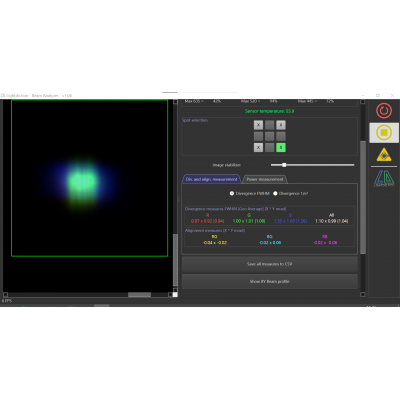
Task: Click Save all measures to CSV button
Action: tap(269, 264)
